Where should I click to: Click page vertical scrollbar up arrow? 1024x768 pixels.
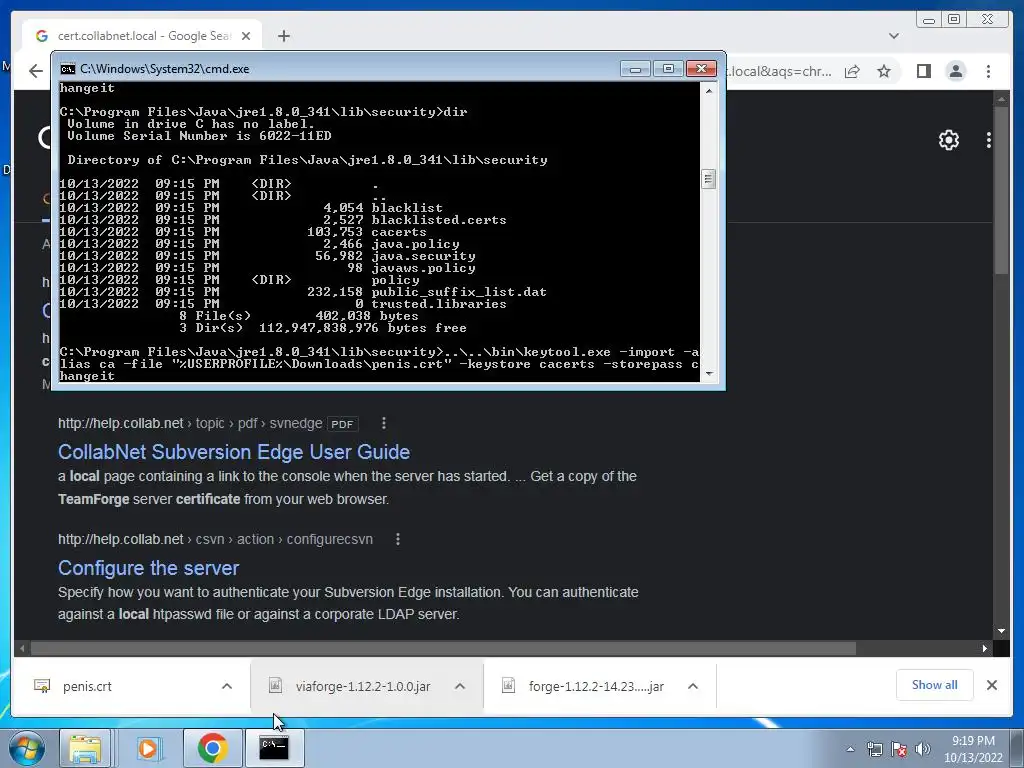[x=1001, y=99]
